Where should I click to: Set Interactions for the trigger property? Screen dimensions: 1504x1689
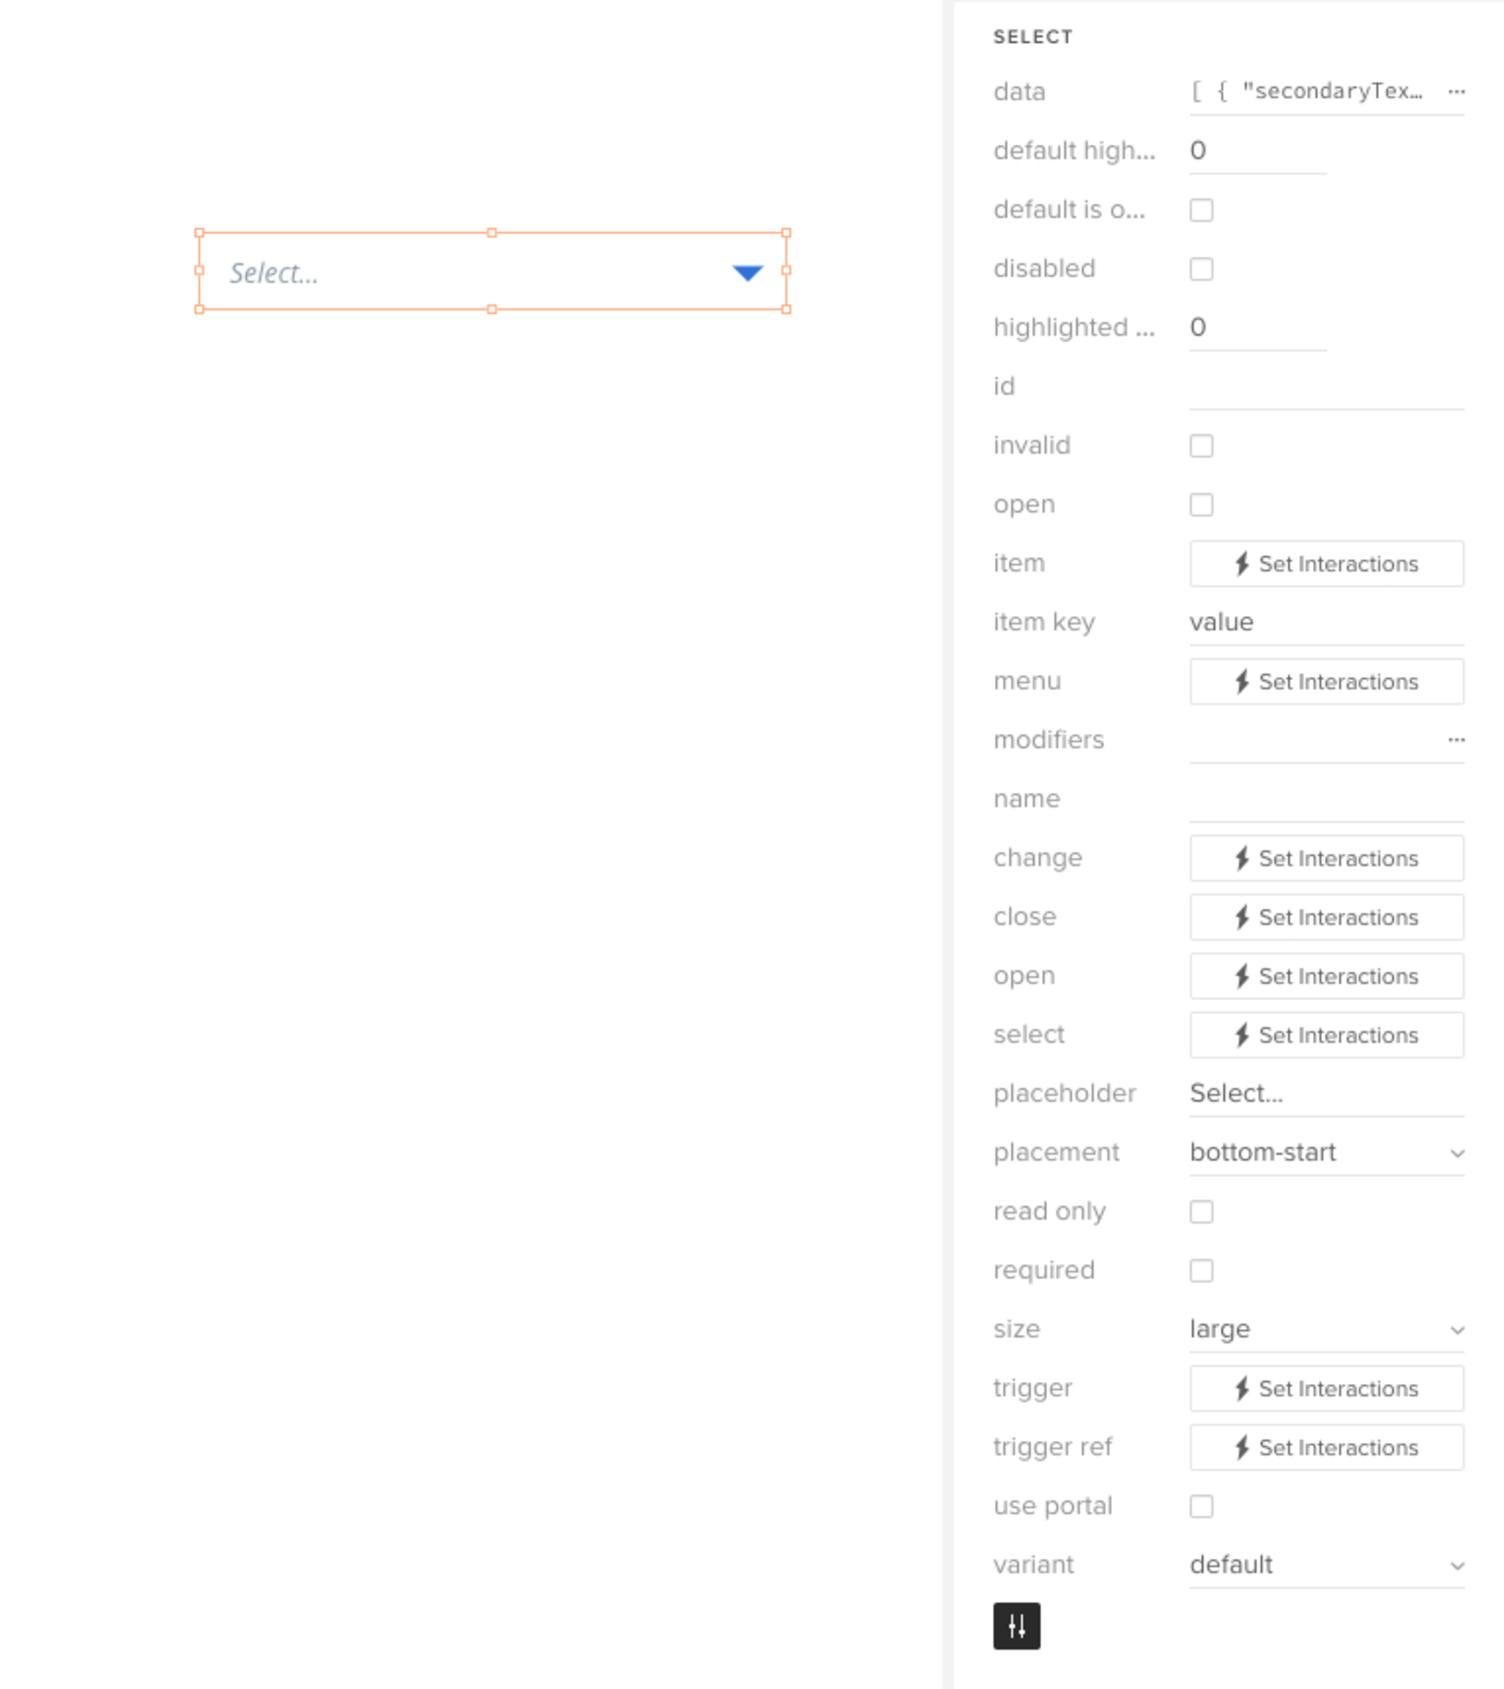point(1325,1388)
